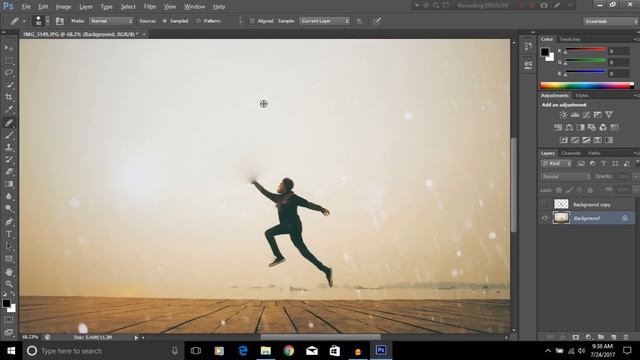
Task: Select the Rectangular Marquee tool
Action: coord(9,60)
